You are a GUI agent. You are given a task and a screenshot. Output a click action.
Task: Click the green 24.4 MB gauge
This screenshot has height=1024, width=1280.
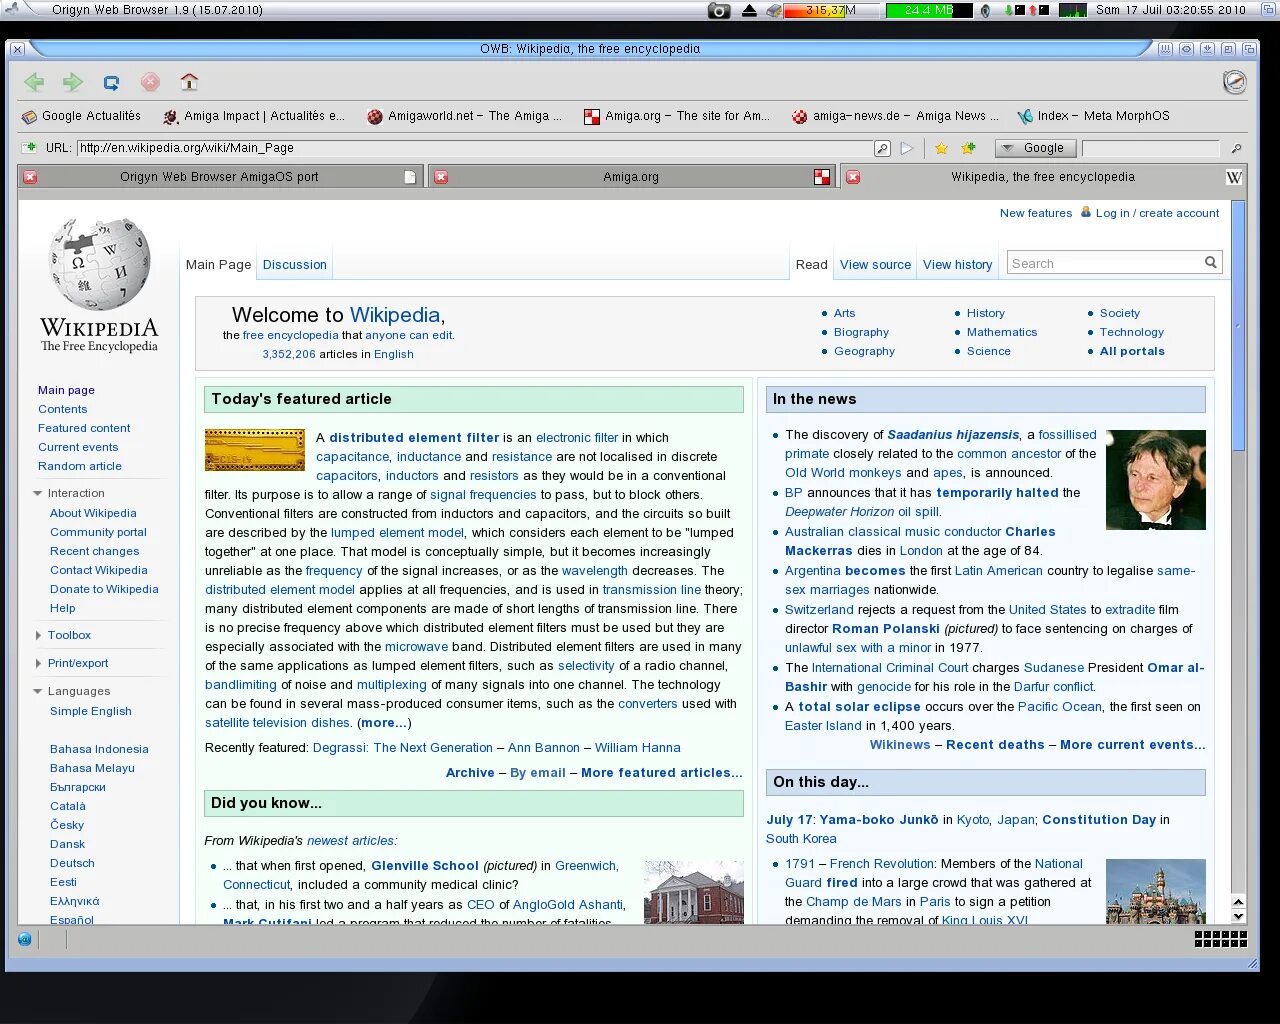coord(929,10)
